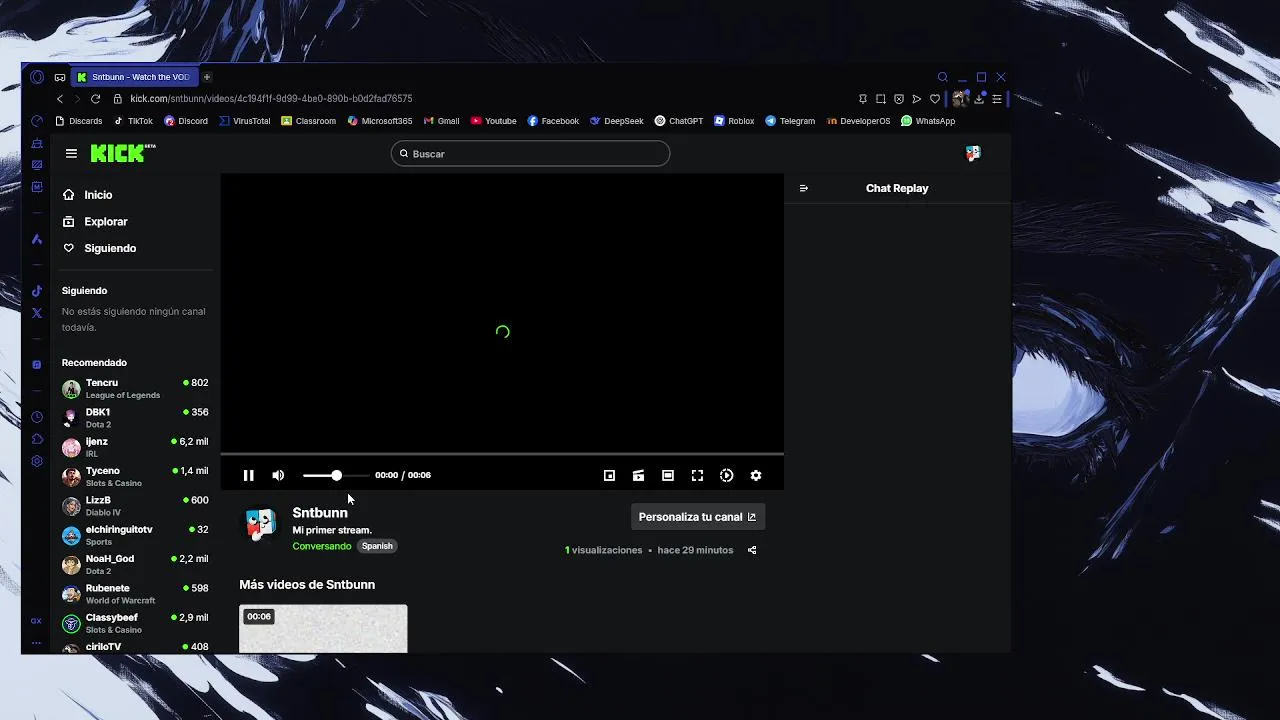Open recommended channel ijenz
The height and width of the screenshot is (720, 1280).
click(135, 447)
